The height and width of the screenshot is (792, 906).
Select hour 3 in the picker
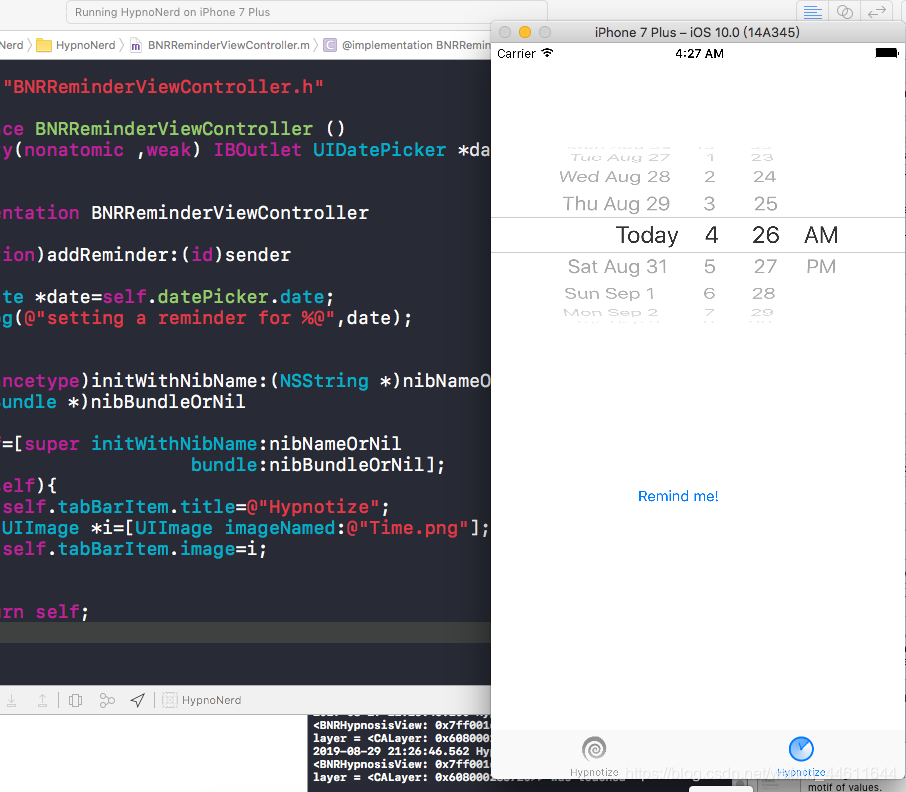point(710,203)
